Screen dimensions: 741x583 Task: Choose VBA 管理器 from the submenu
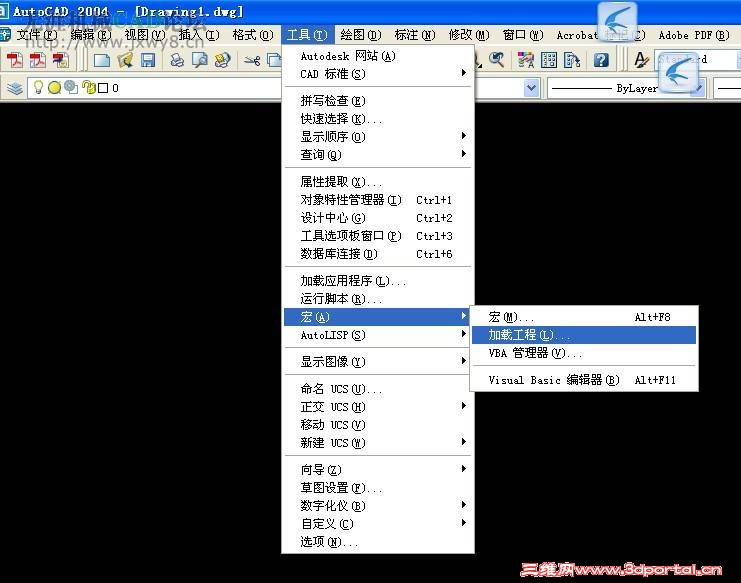[584, 353]
